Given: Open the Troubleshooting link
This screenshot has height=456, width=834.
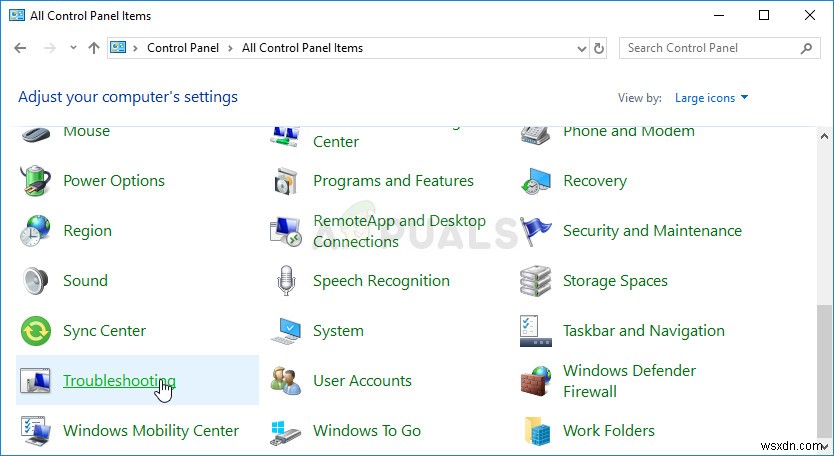Looking at the screenshot, I should point(119,381).
